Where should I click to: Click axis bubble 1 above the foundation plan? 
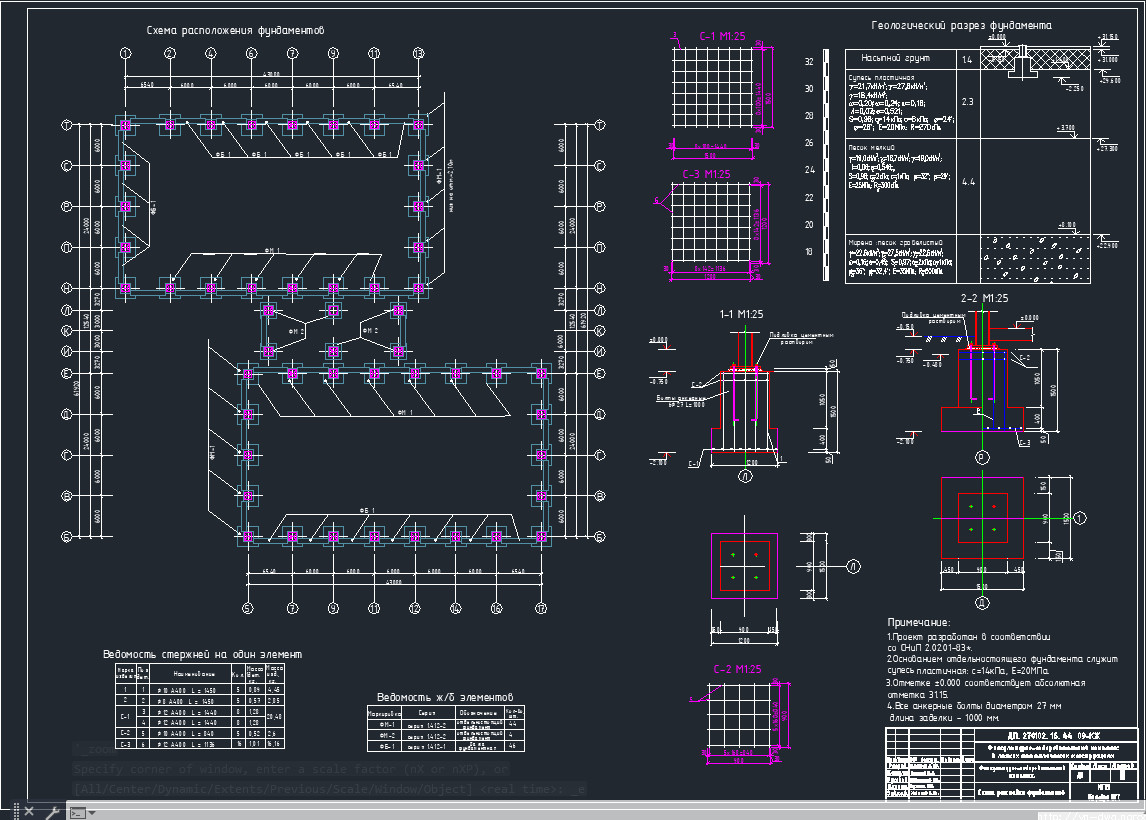[x=125, y=53]
